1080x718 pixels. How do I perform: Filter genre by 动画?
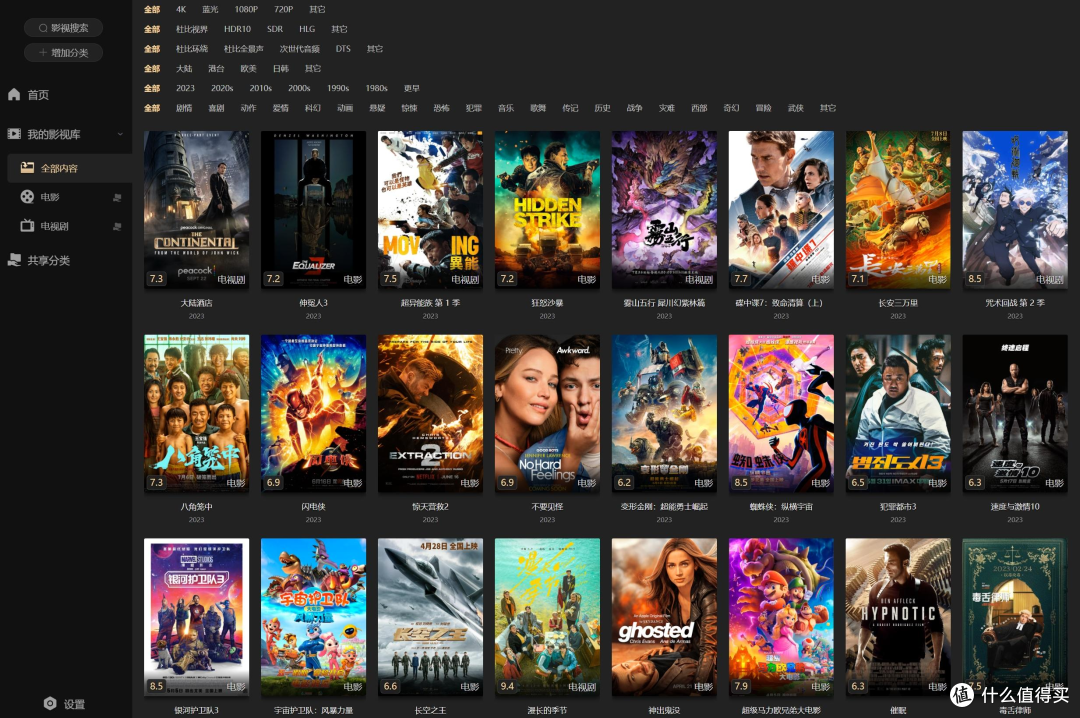[x=345, y=108]
